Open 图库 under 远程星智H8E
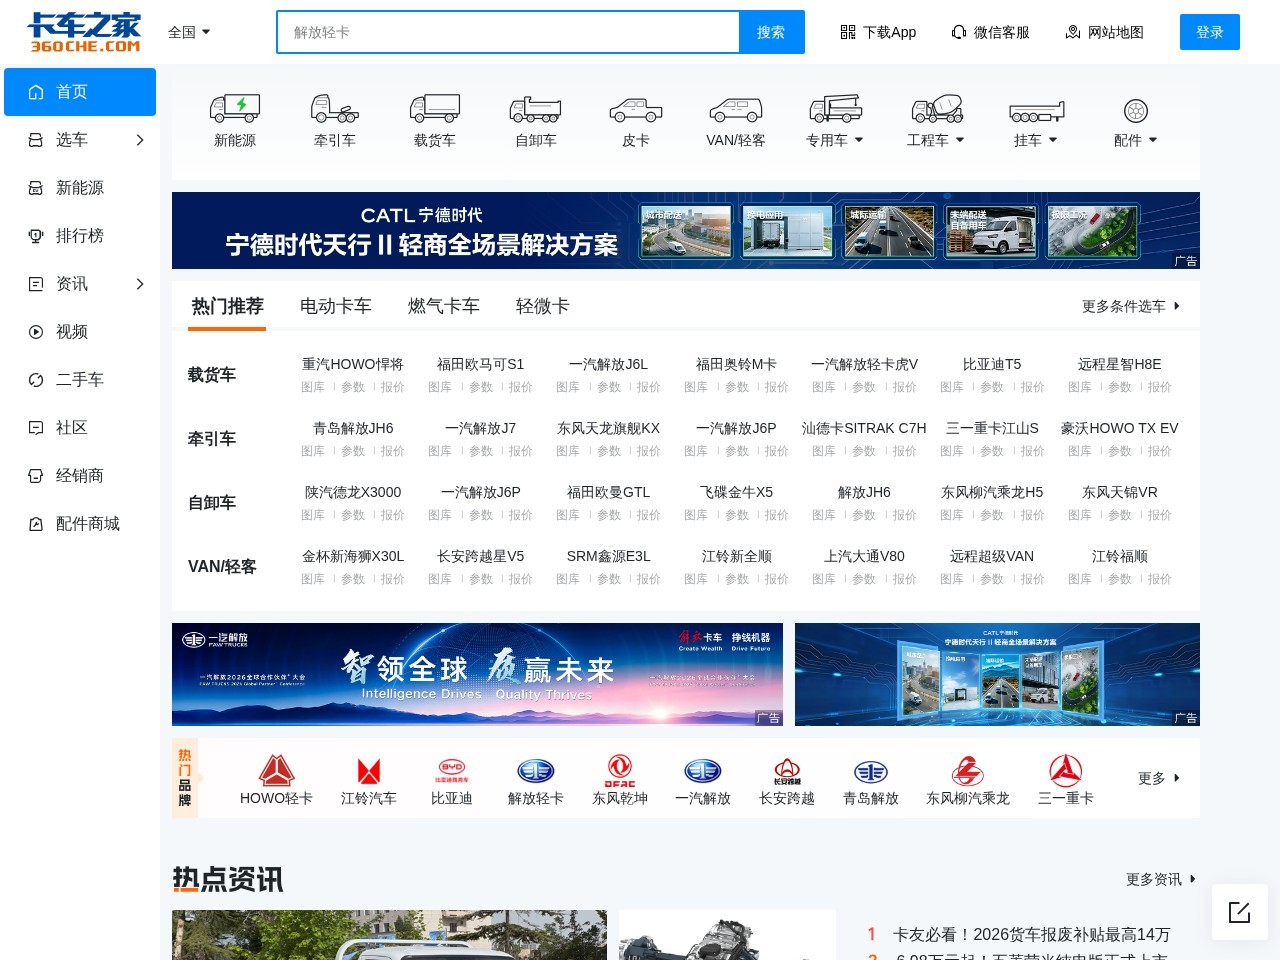Viewport: 1280px width, 960px height. click(x=1080, y=387)
